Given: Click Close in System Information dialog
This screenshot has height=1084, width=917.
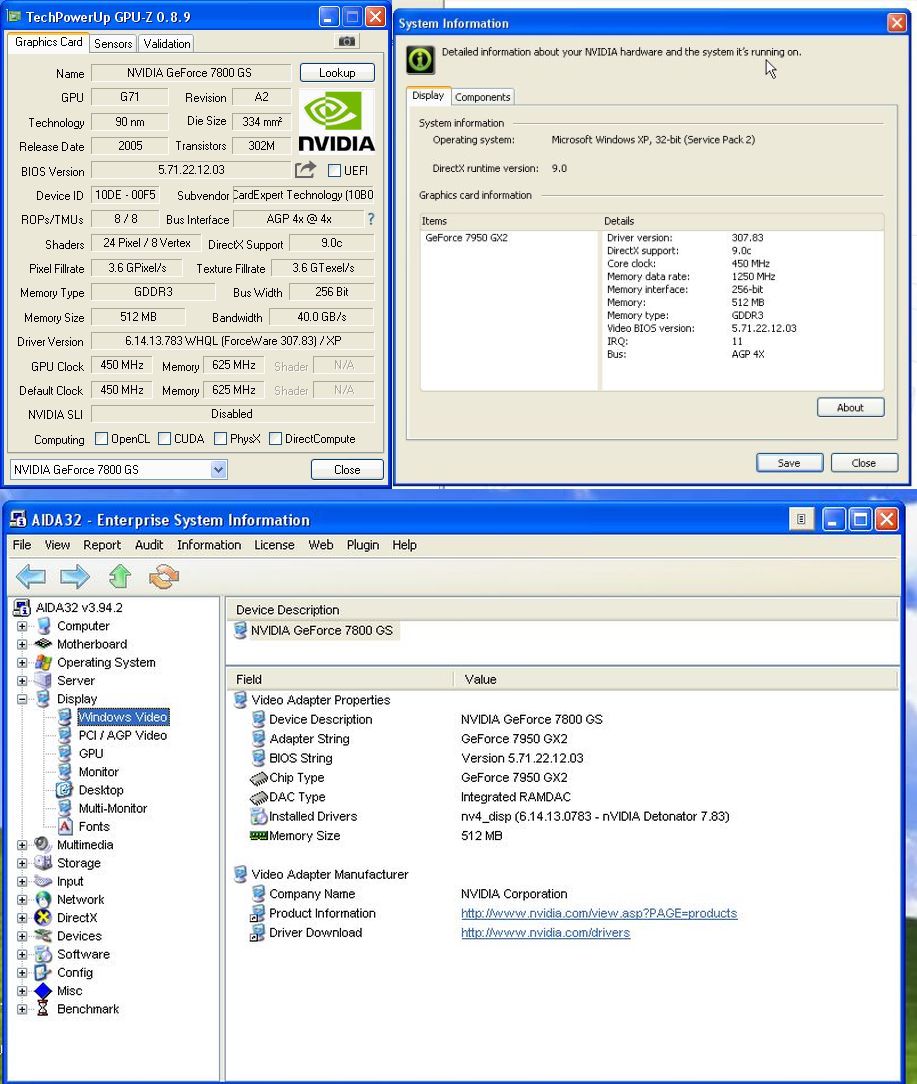Looking at the screenshot, I should [x=864, y=463].
